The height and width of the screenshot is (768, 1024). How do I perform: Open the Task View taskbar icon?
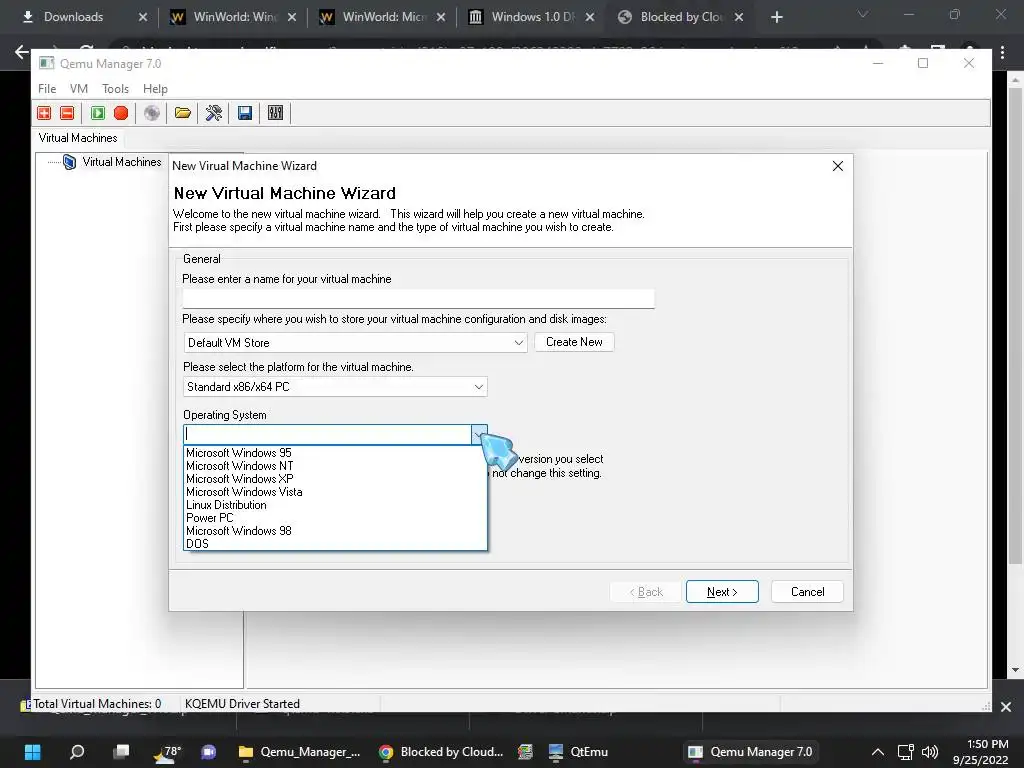[x=121, y=752]
